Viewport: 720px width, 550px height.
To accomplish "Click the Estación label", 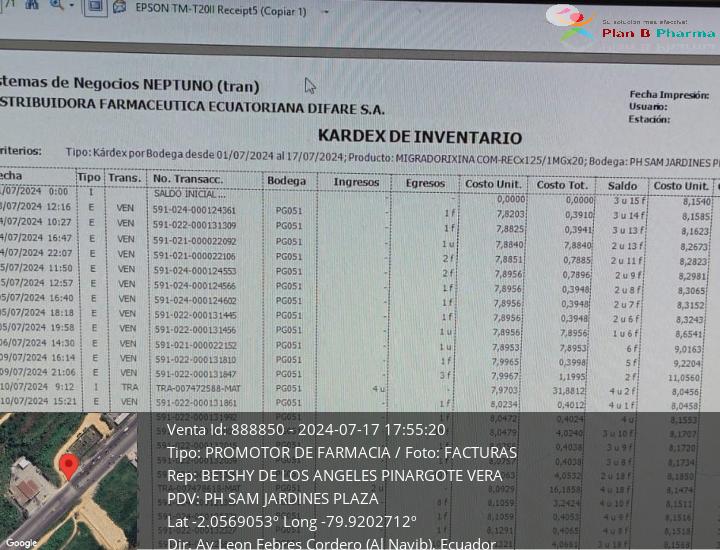I will 649,119.
